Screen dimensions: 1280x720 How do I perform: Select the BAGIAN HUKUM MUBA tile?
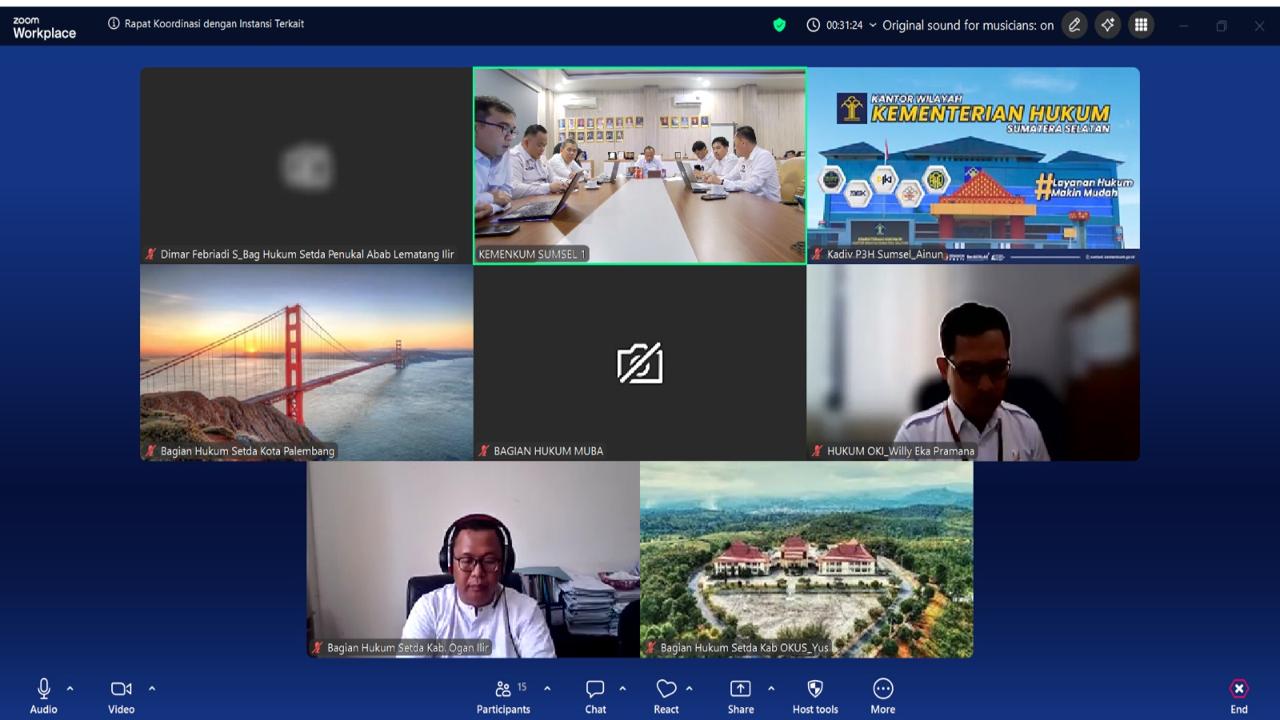[x=640, y=363]
